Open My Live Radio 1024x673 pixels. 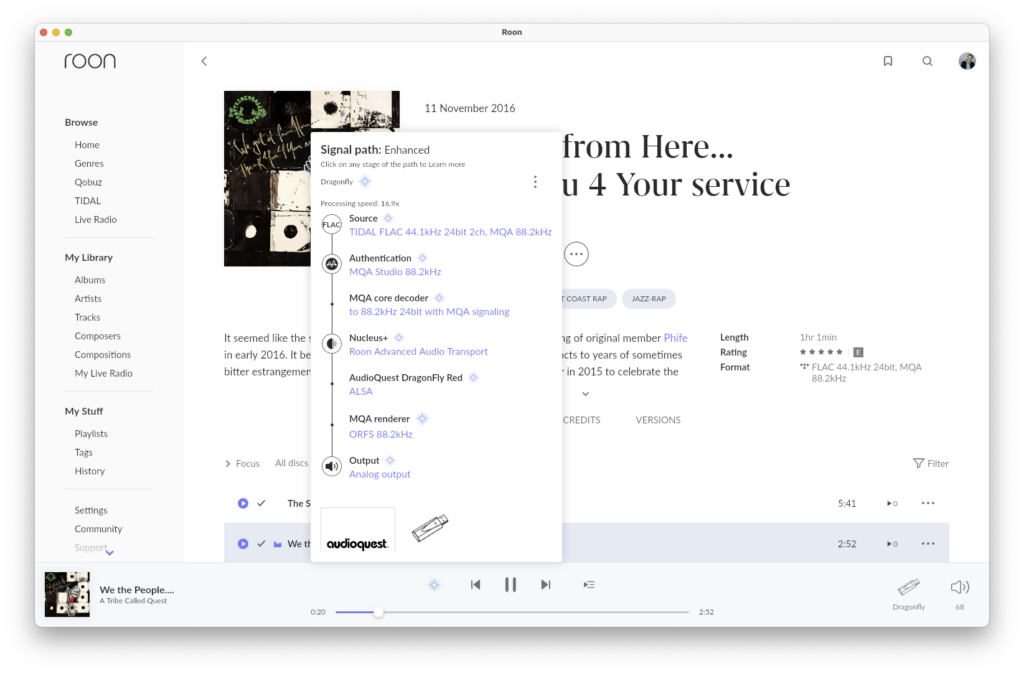(x=103, y=373)
